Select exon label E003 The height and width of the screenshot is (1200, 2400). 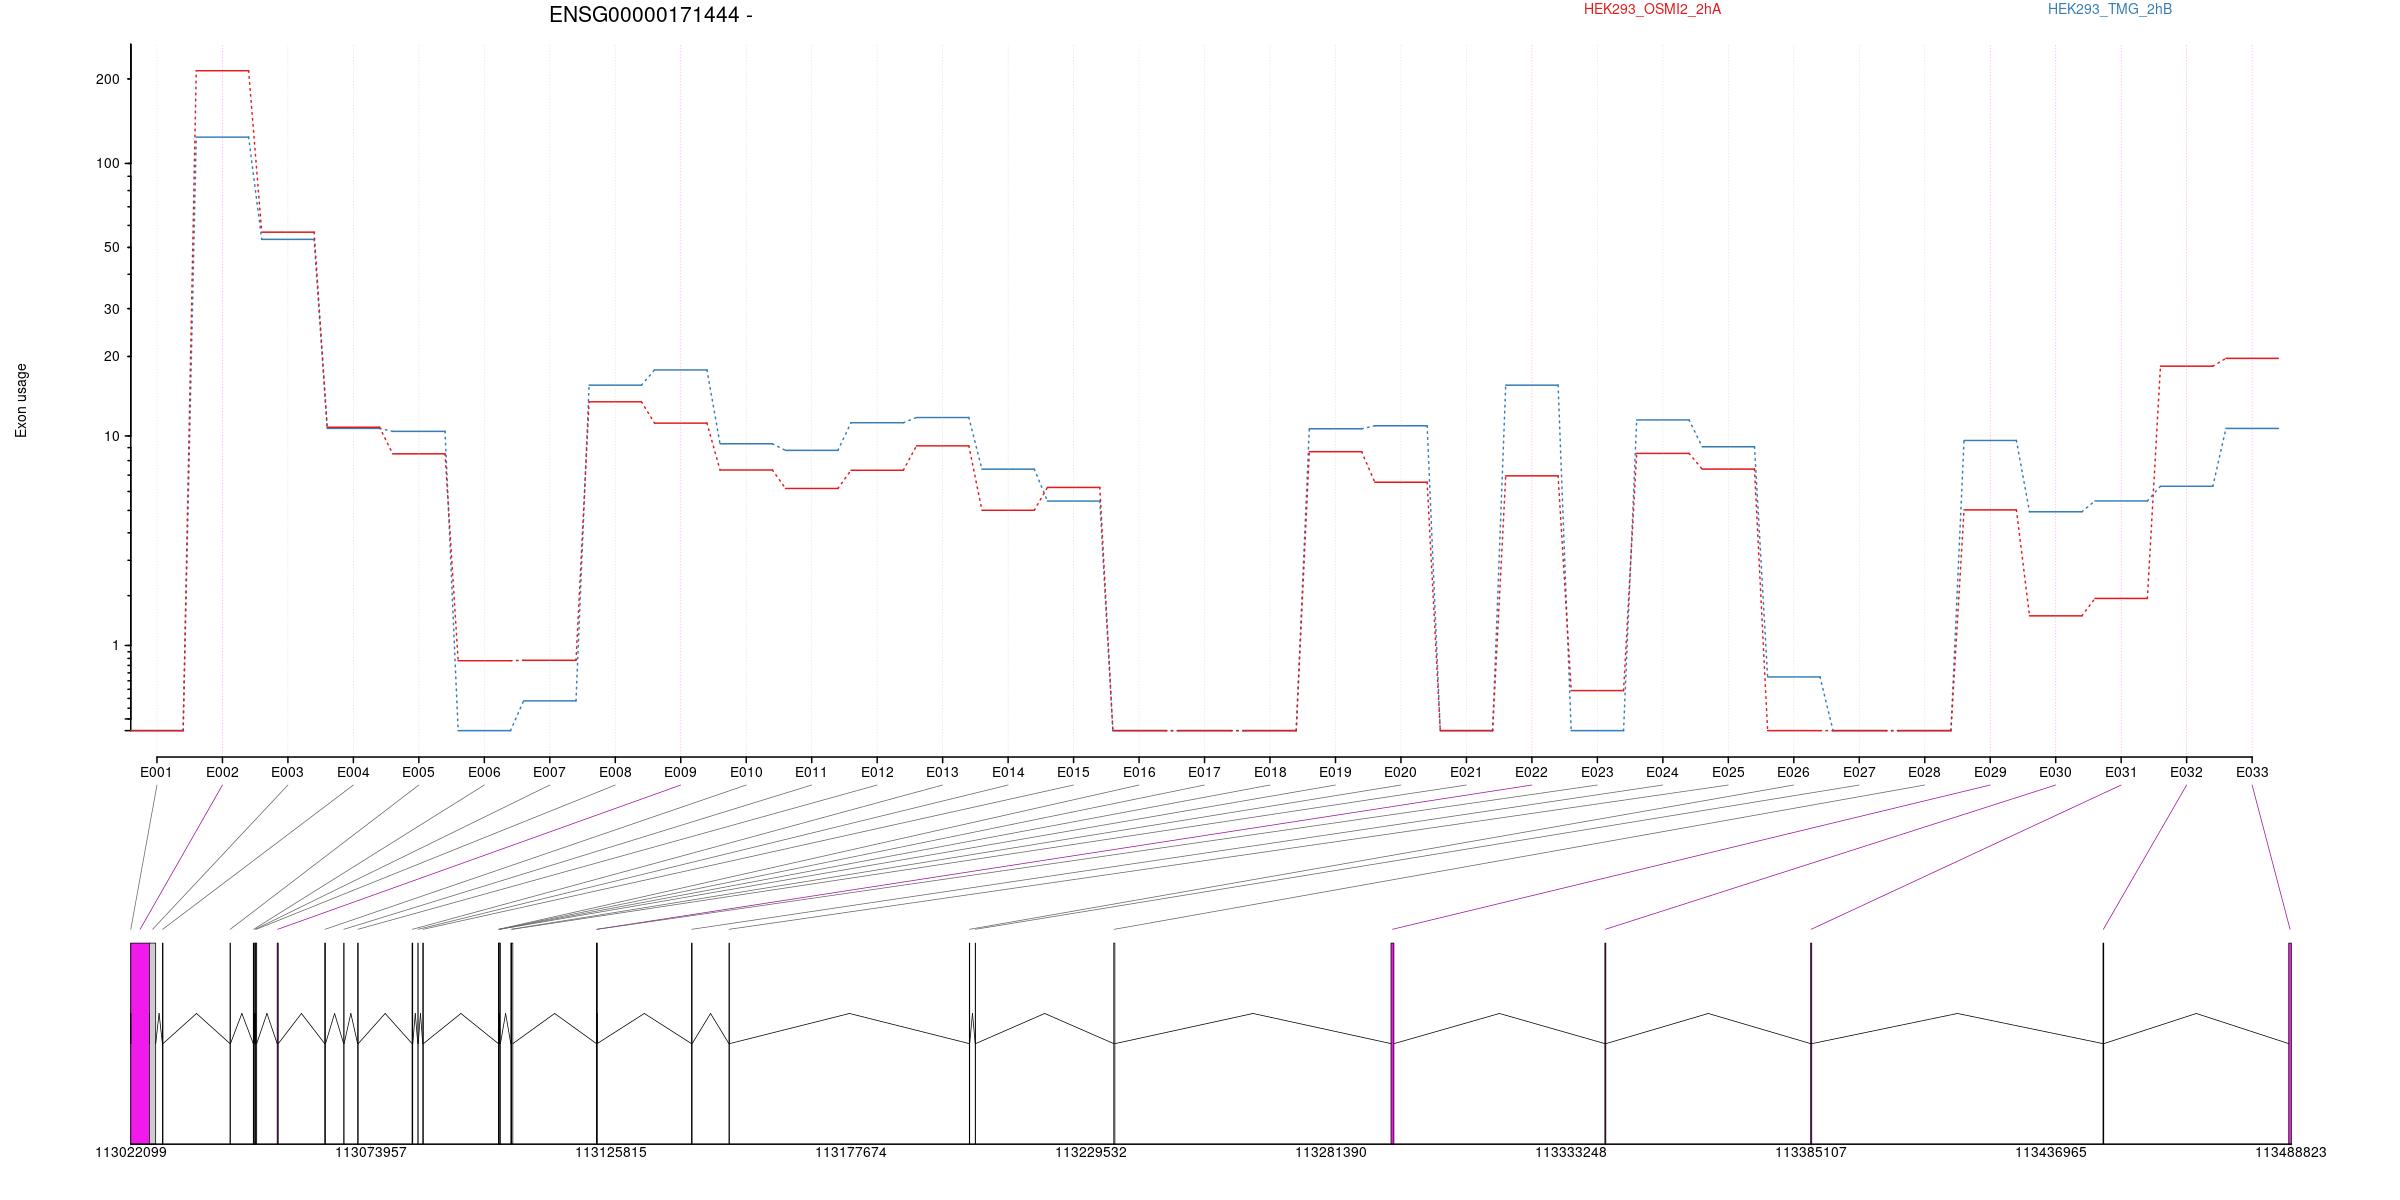[287, 772]
